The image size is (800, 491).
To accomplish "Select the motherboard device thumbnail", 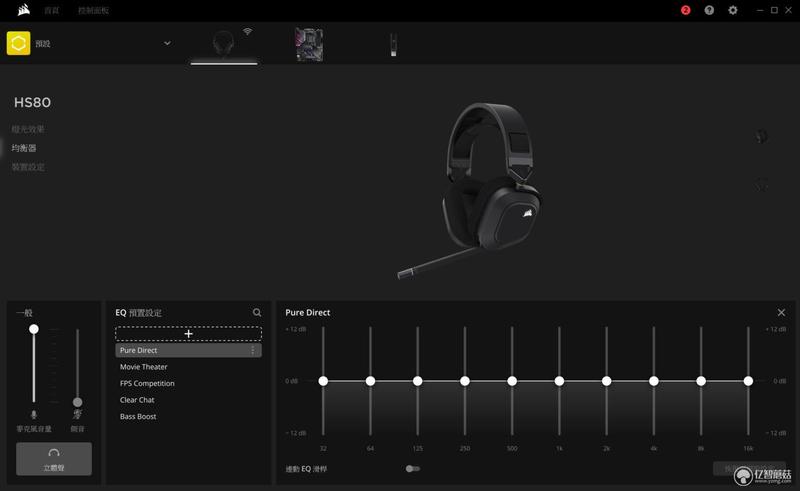I will click(x=309, y=44).
